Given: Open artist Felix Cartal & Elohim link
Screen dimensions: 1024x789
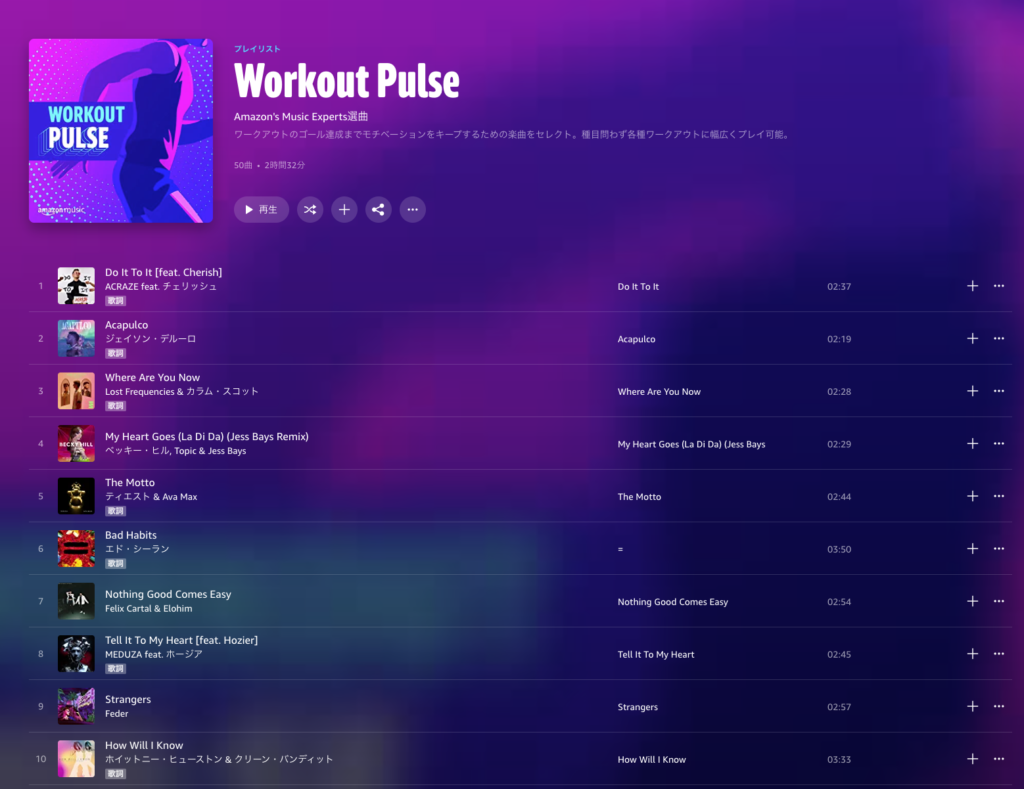Looking at the screenshot, I should pos(149,609).
